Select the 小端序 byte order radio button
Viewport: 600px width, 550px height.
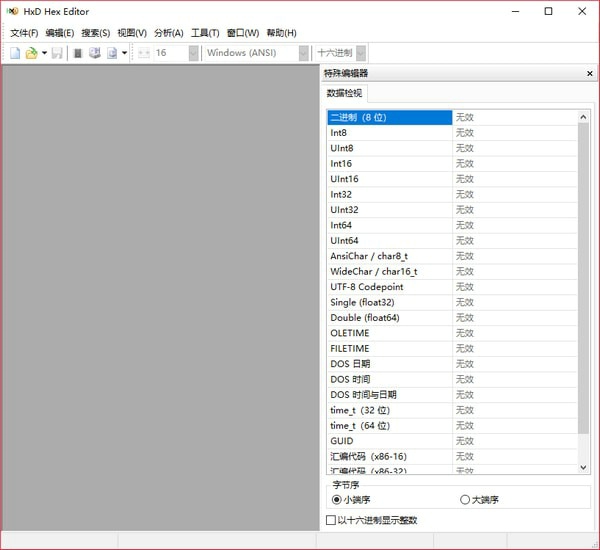click(x=336, y=499)
